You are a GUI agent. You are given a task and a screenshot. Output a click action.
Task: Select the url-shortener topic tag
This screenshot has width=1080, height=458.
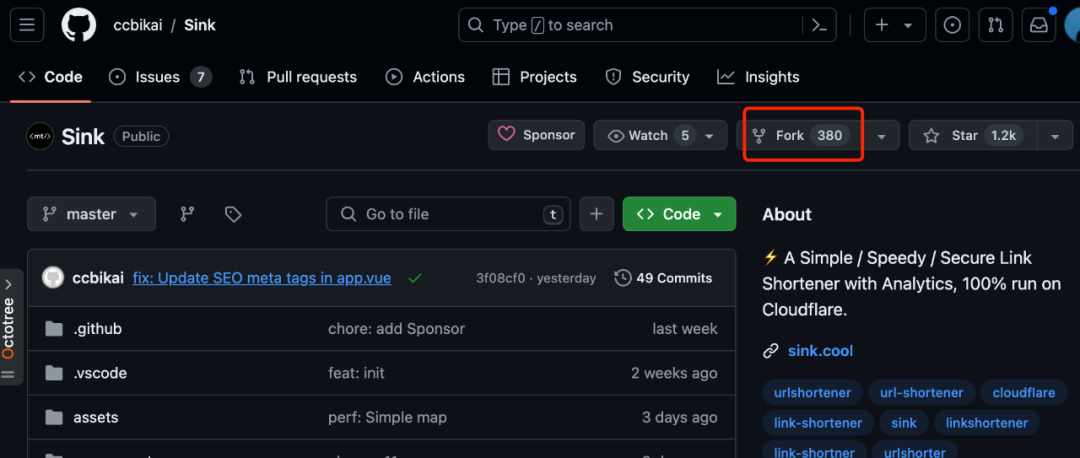922,393
